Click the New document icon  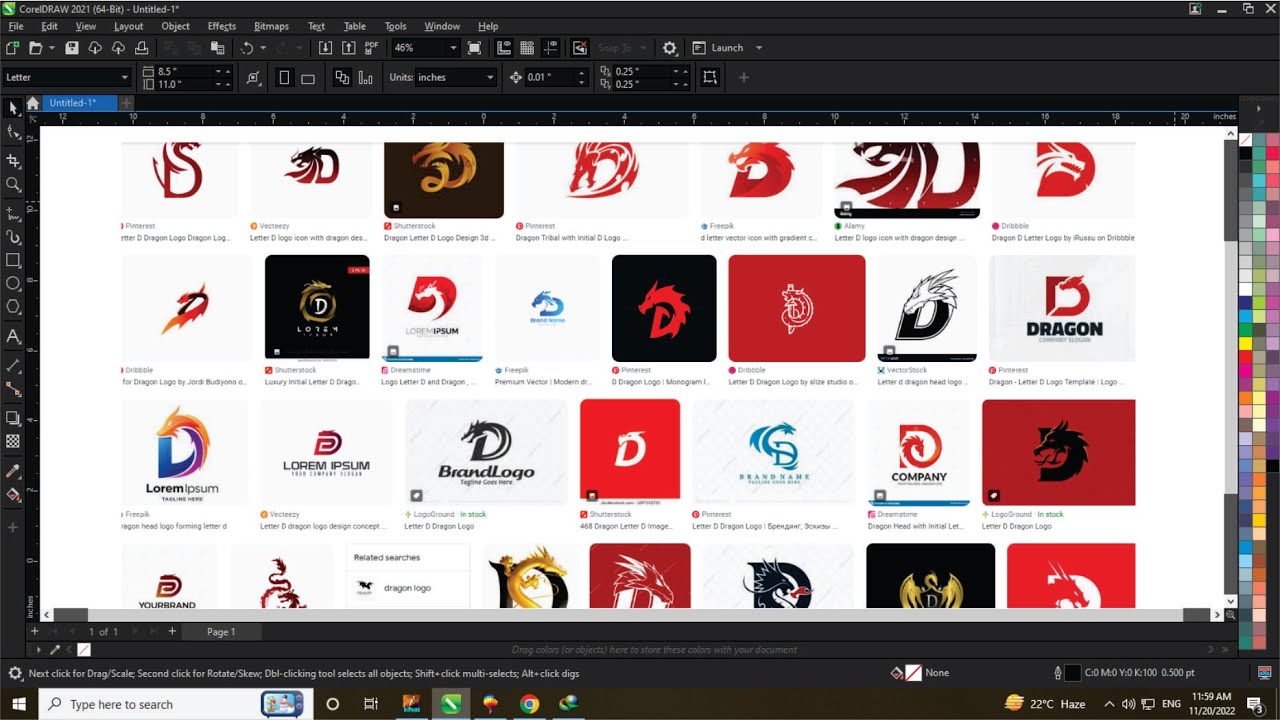[12, 48]
